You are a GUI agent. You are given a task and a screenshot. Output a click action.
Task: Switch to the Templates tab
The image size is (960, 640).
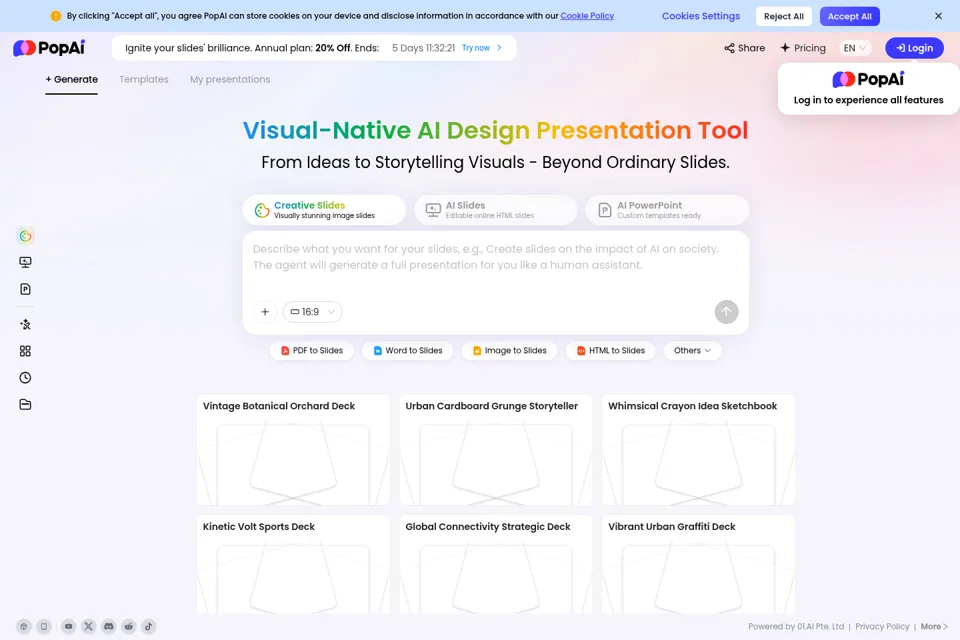144,80
